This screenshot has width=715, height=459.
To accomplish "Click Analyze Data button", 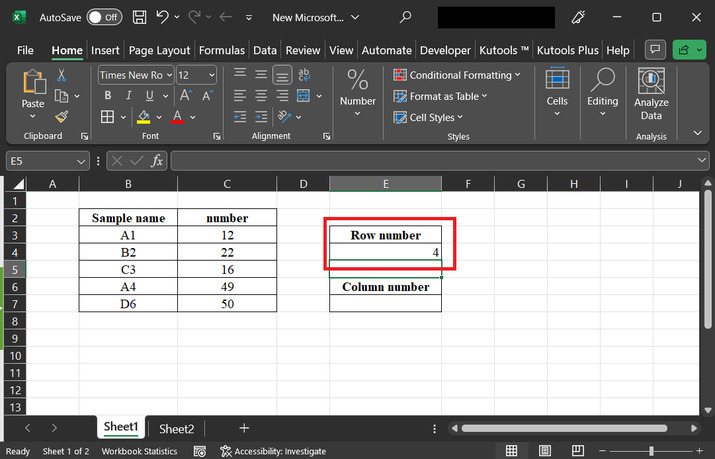I will coord(651,95).
